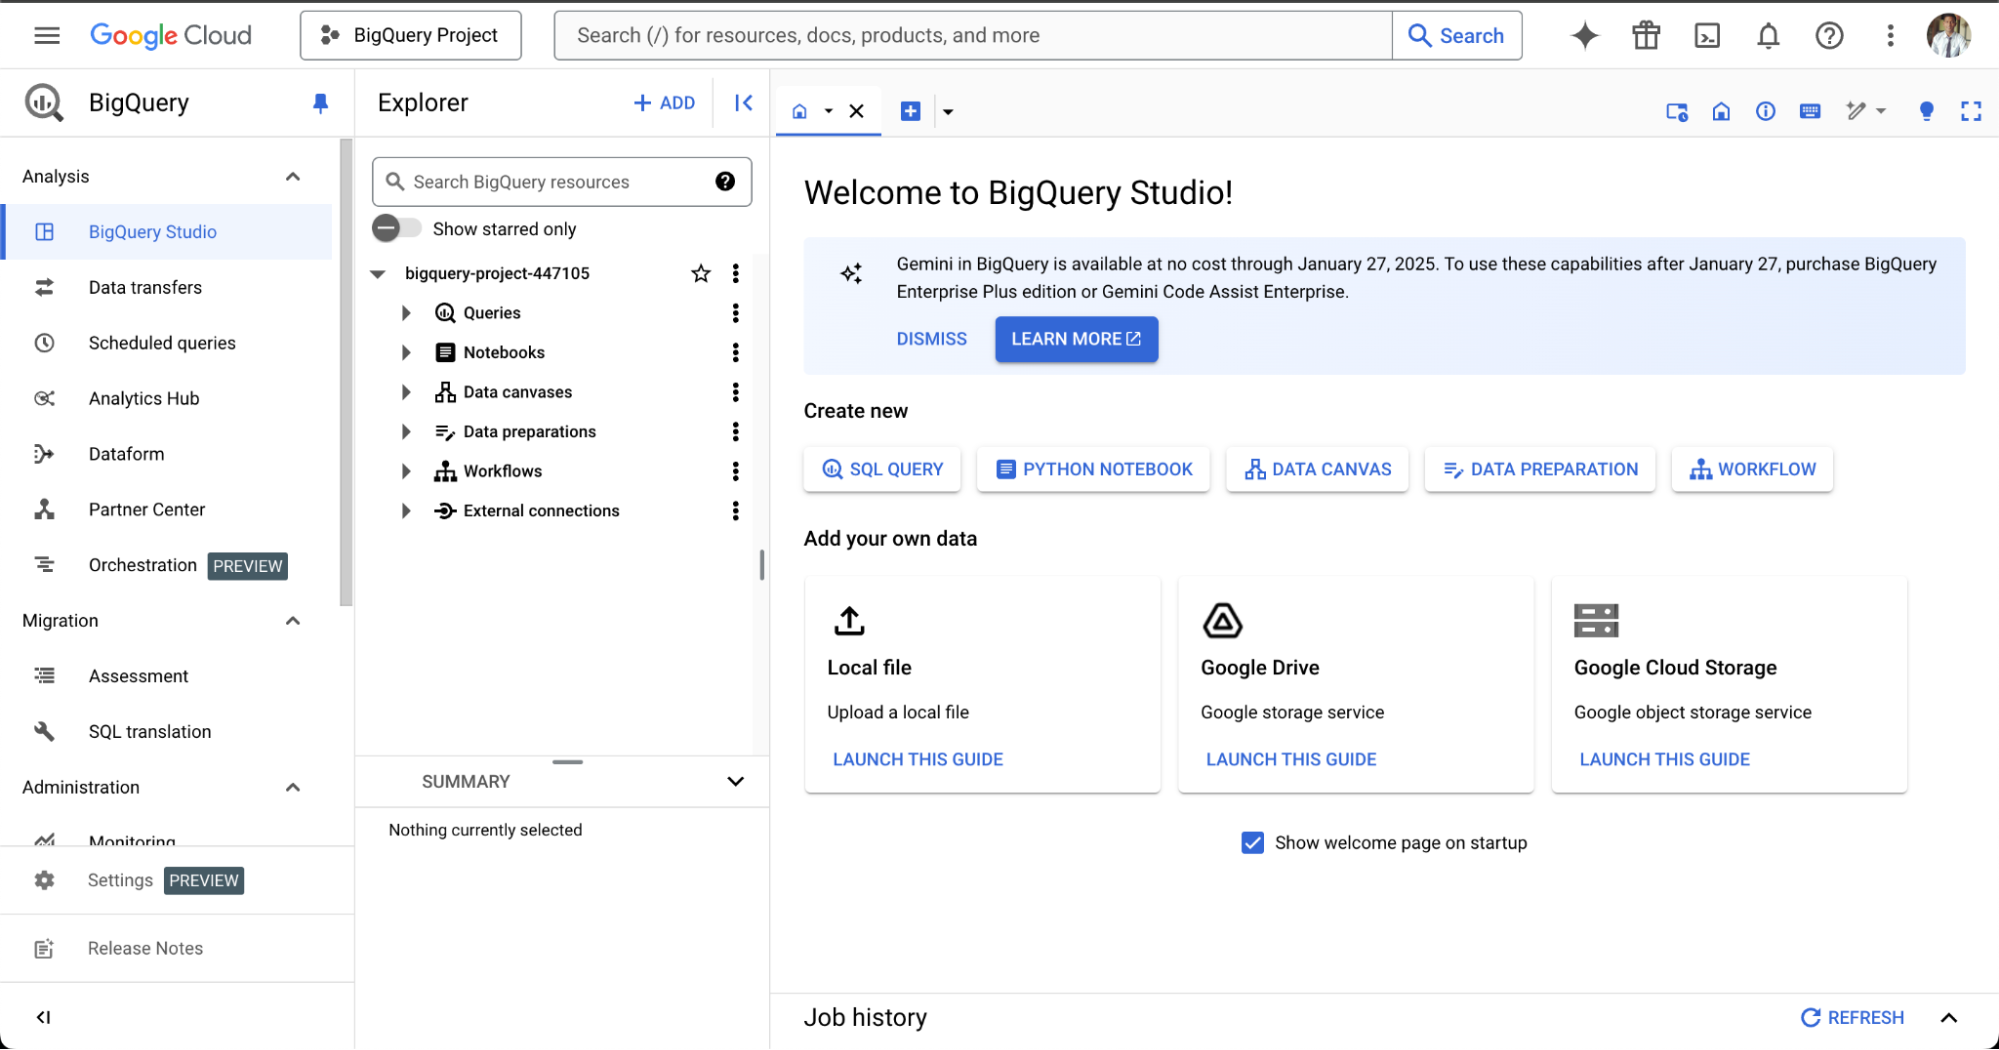
Task: Click the BigQuery Project selector
Action: (x=411, y=36)
